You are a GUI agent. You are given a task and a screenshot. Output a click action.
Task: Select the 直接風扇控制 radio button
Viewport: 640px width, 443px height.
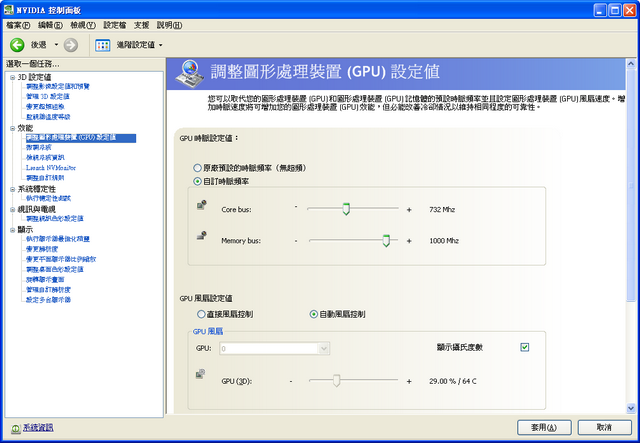[x=201, y=314]
